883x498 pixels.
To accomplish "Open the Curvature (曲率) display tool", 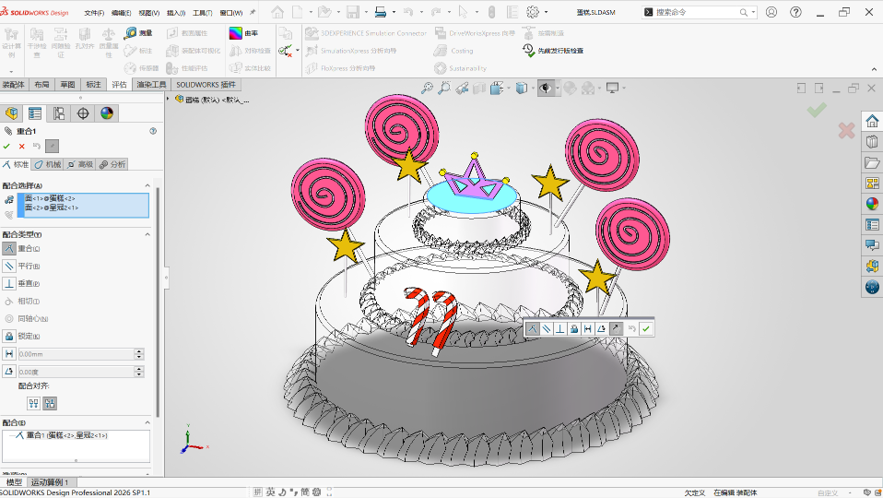I will pos(243,33).
